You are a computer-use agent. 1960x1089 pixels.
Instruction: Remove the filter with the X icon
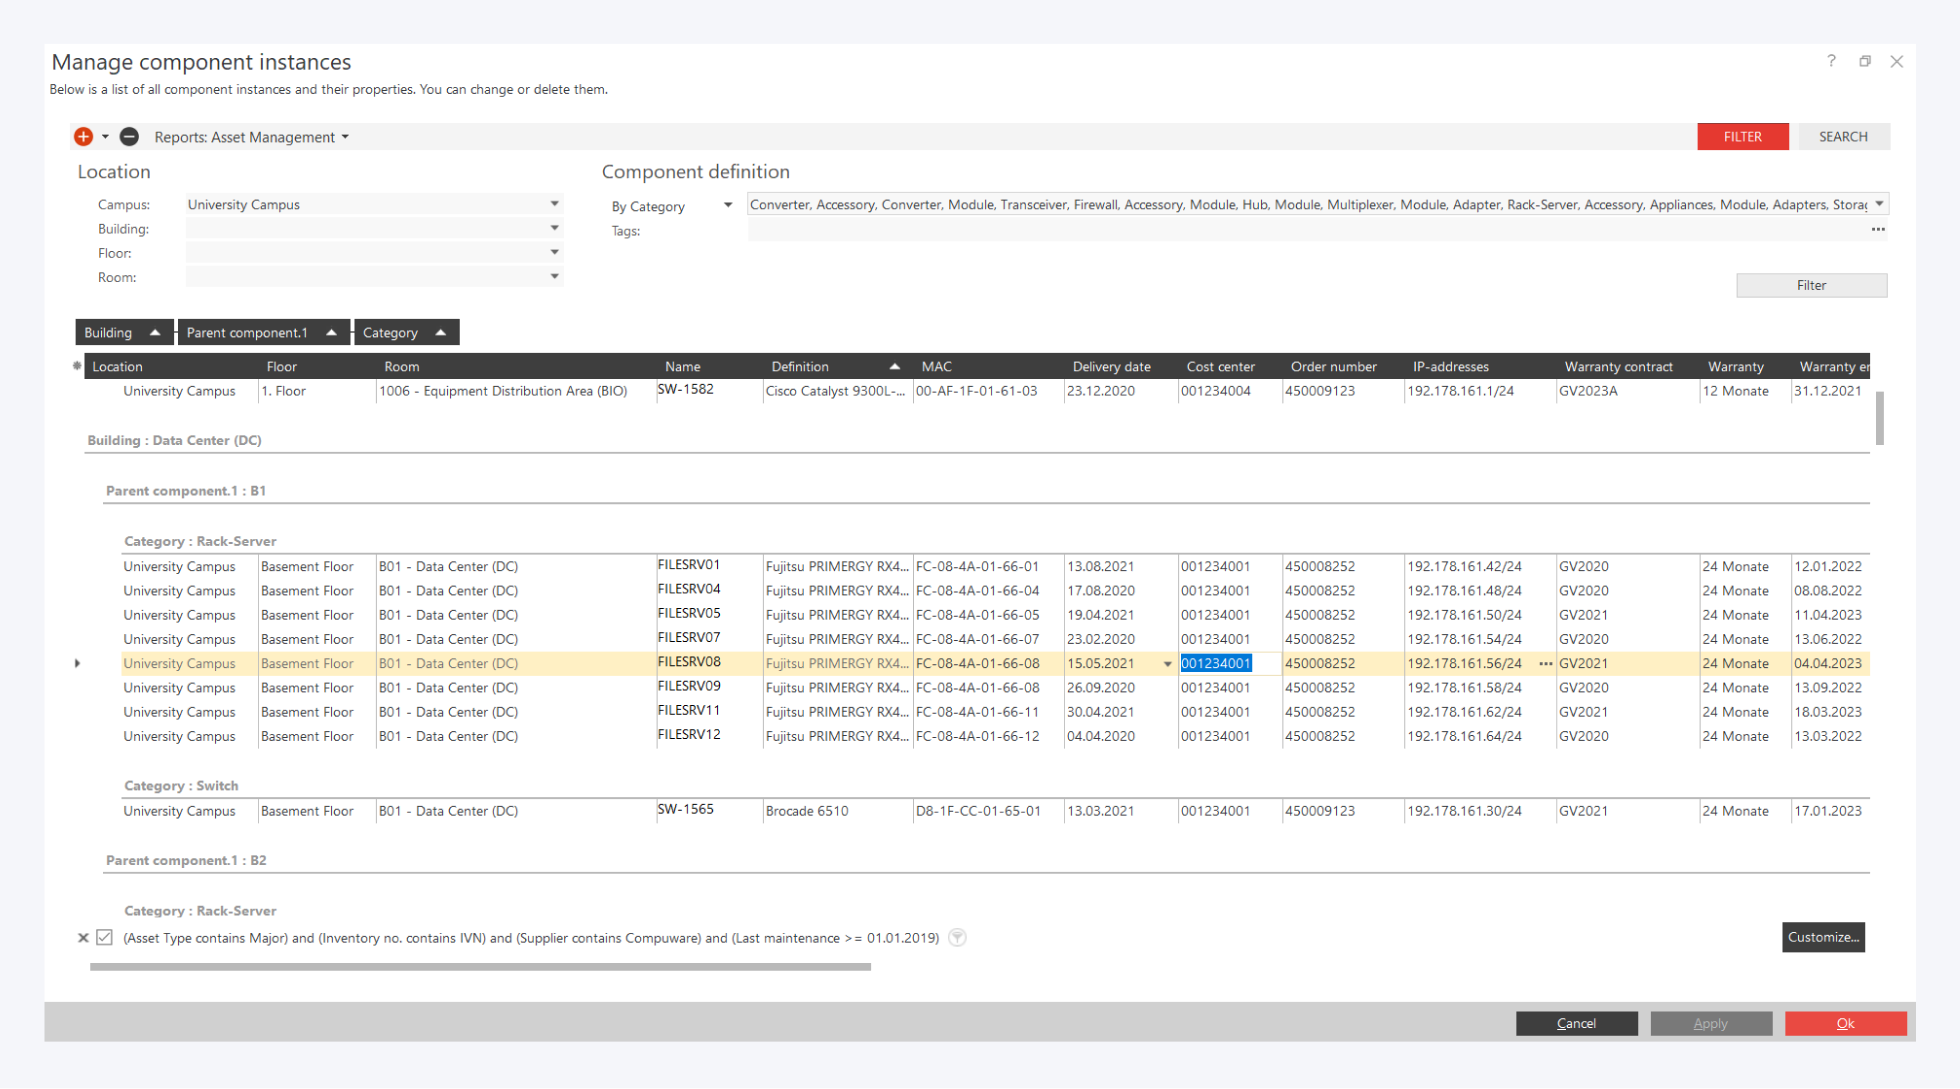(83, 938)
